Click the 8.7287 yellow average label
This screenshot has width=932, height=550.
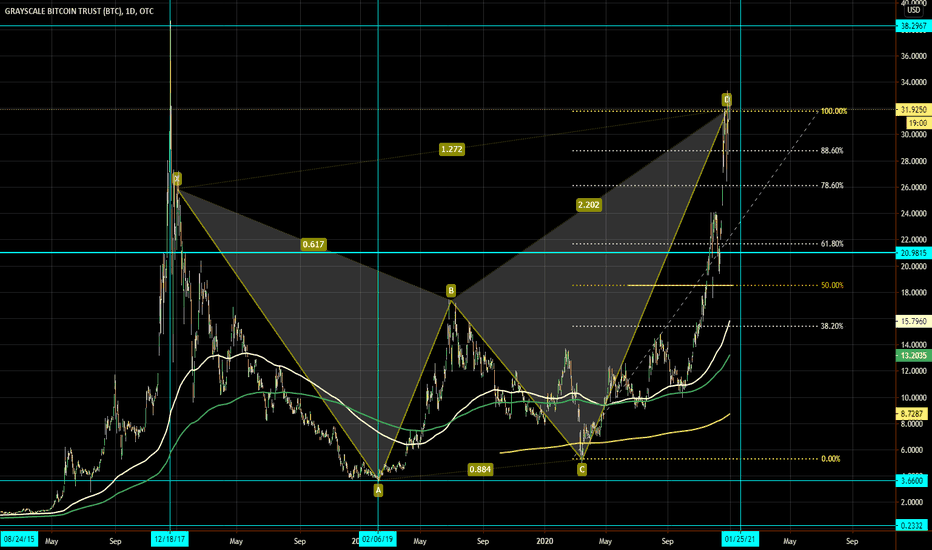(913, 413)
